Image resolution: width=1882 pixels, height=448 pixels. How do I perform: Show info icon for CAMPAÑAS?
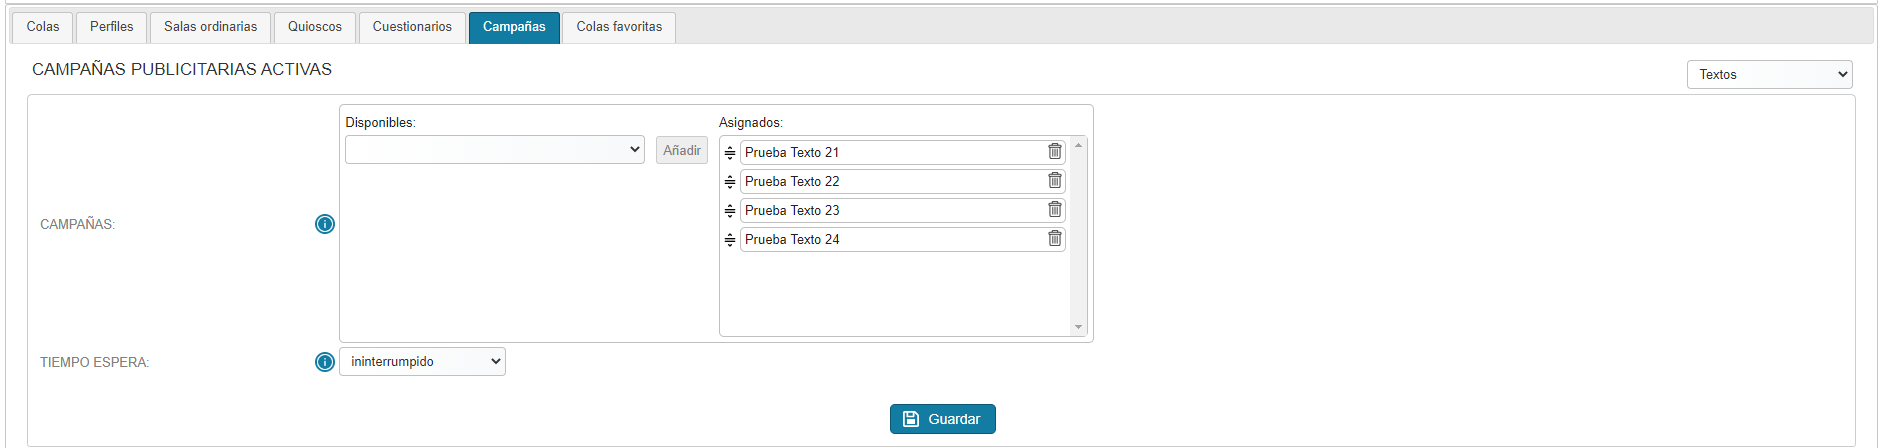coord(325,224)
